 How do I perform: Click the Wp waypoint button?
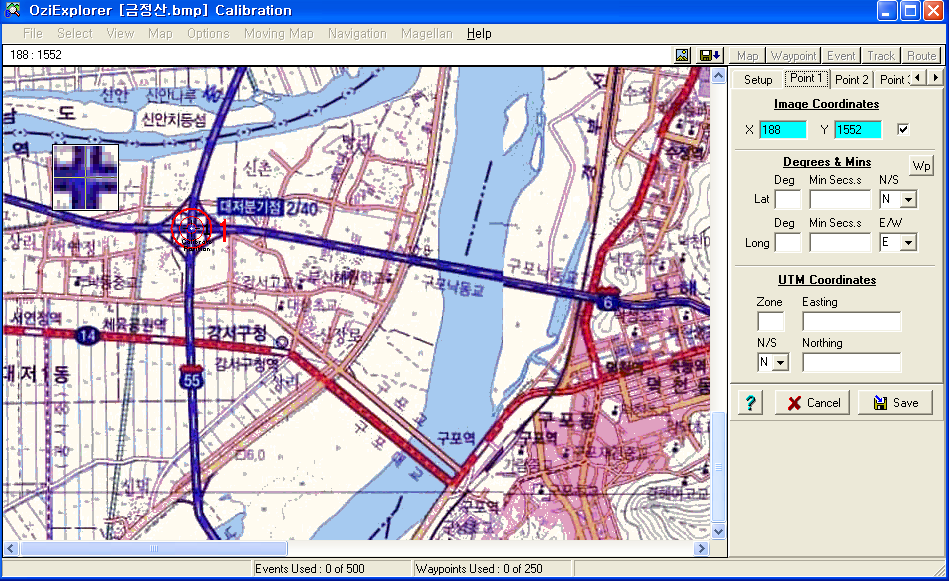pos(922,165)
